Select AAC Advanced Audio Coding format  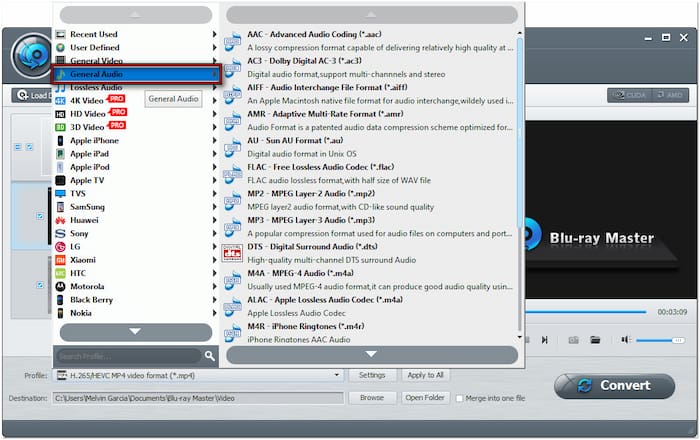tap(371, 41)
